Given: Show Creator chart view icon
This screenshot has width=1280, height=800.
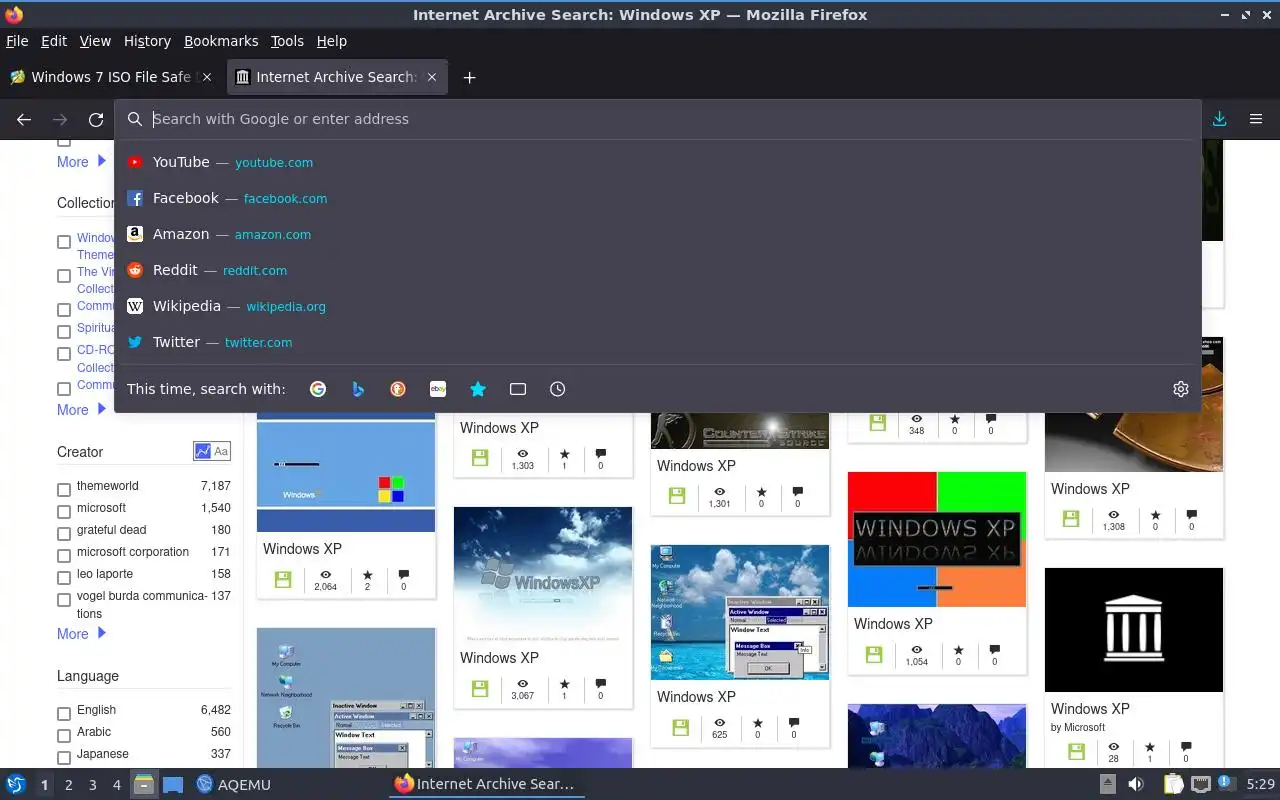Looking at the screenshot, I should click(x=203, y=451).
